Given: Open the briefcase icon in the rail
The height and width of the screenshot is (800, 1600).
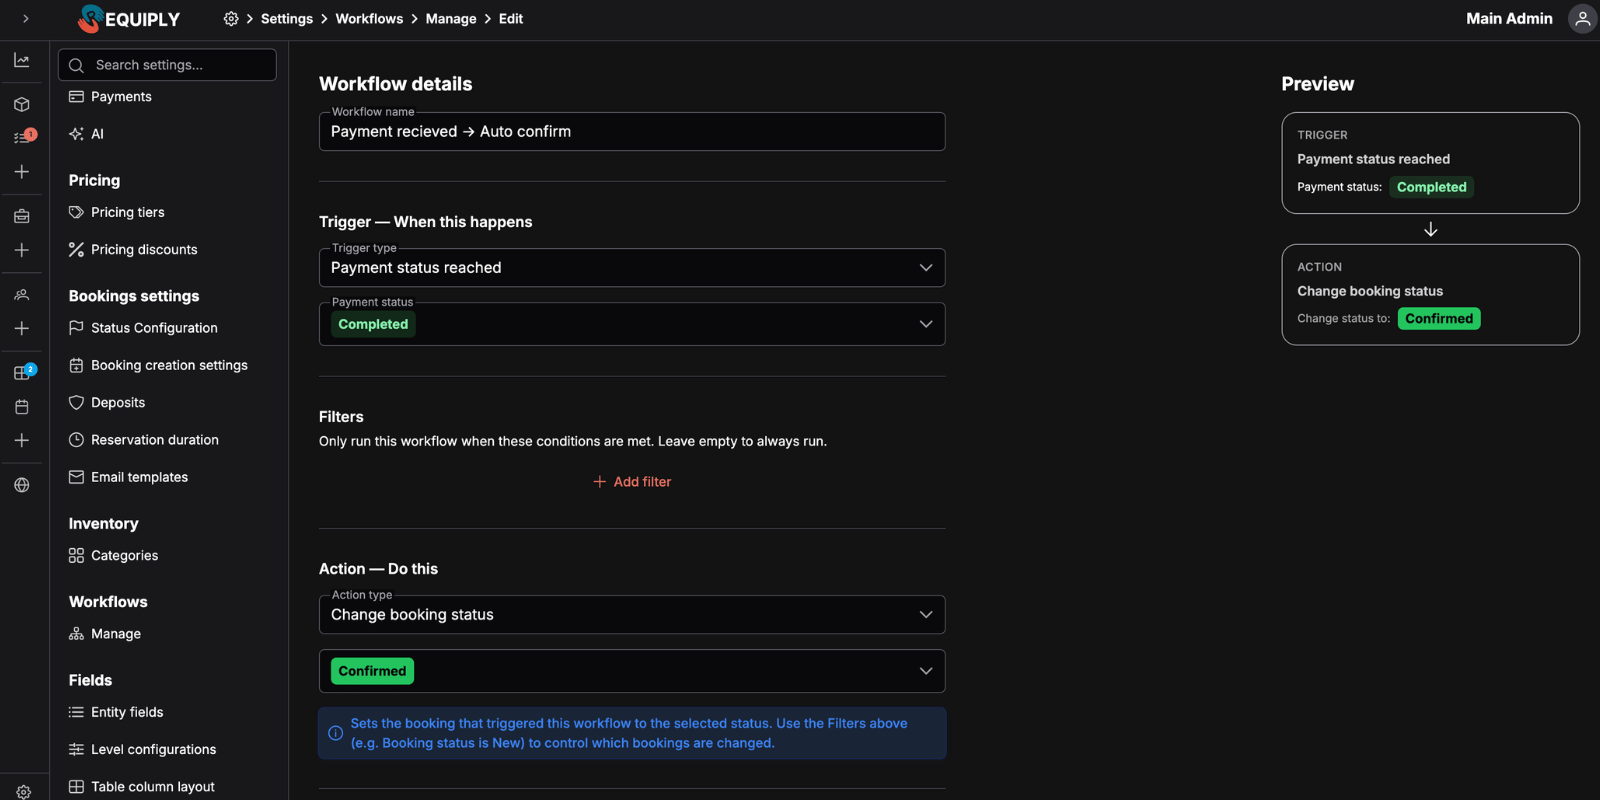Looking at the screenshot, I should [22, 216].
